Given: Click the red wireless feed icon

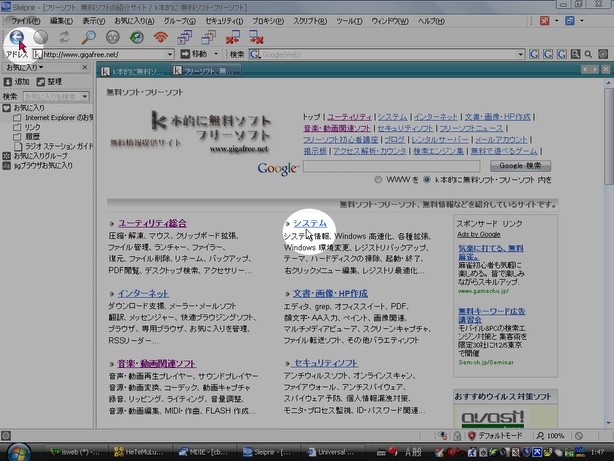Looking at the screenshot, I should point(161,37).
